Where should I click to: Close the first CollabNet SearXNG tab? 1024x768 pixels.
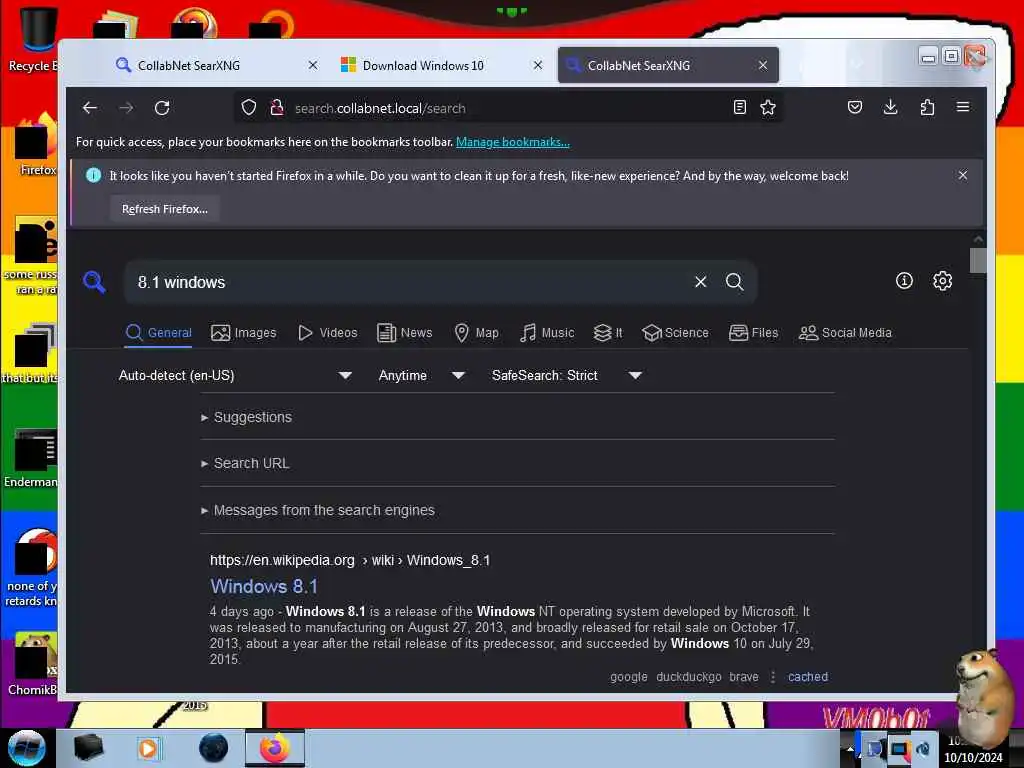click(313, 65)
